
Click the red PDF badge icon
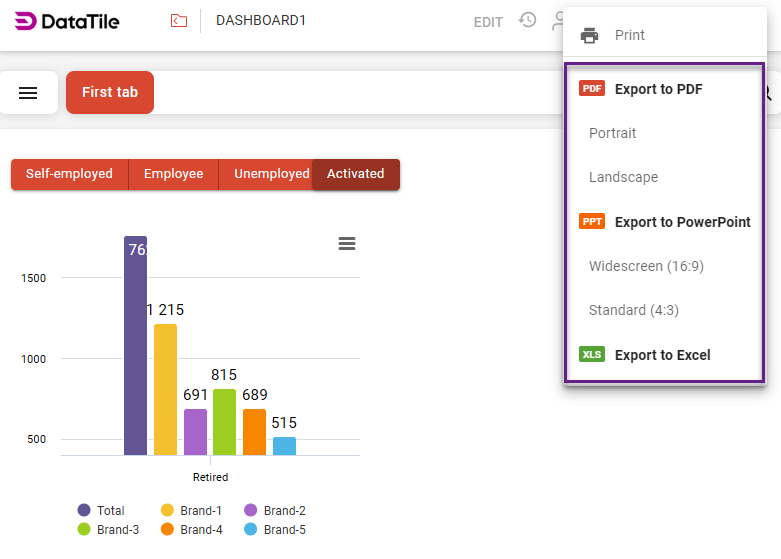[592, 89]
